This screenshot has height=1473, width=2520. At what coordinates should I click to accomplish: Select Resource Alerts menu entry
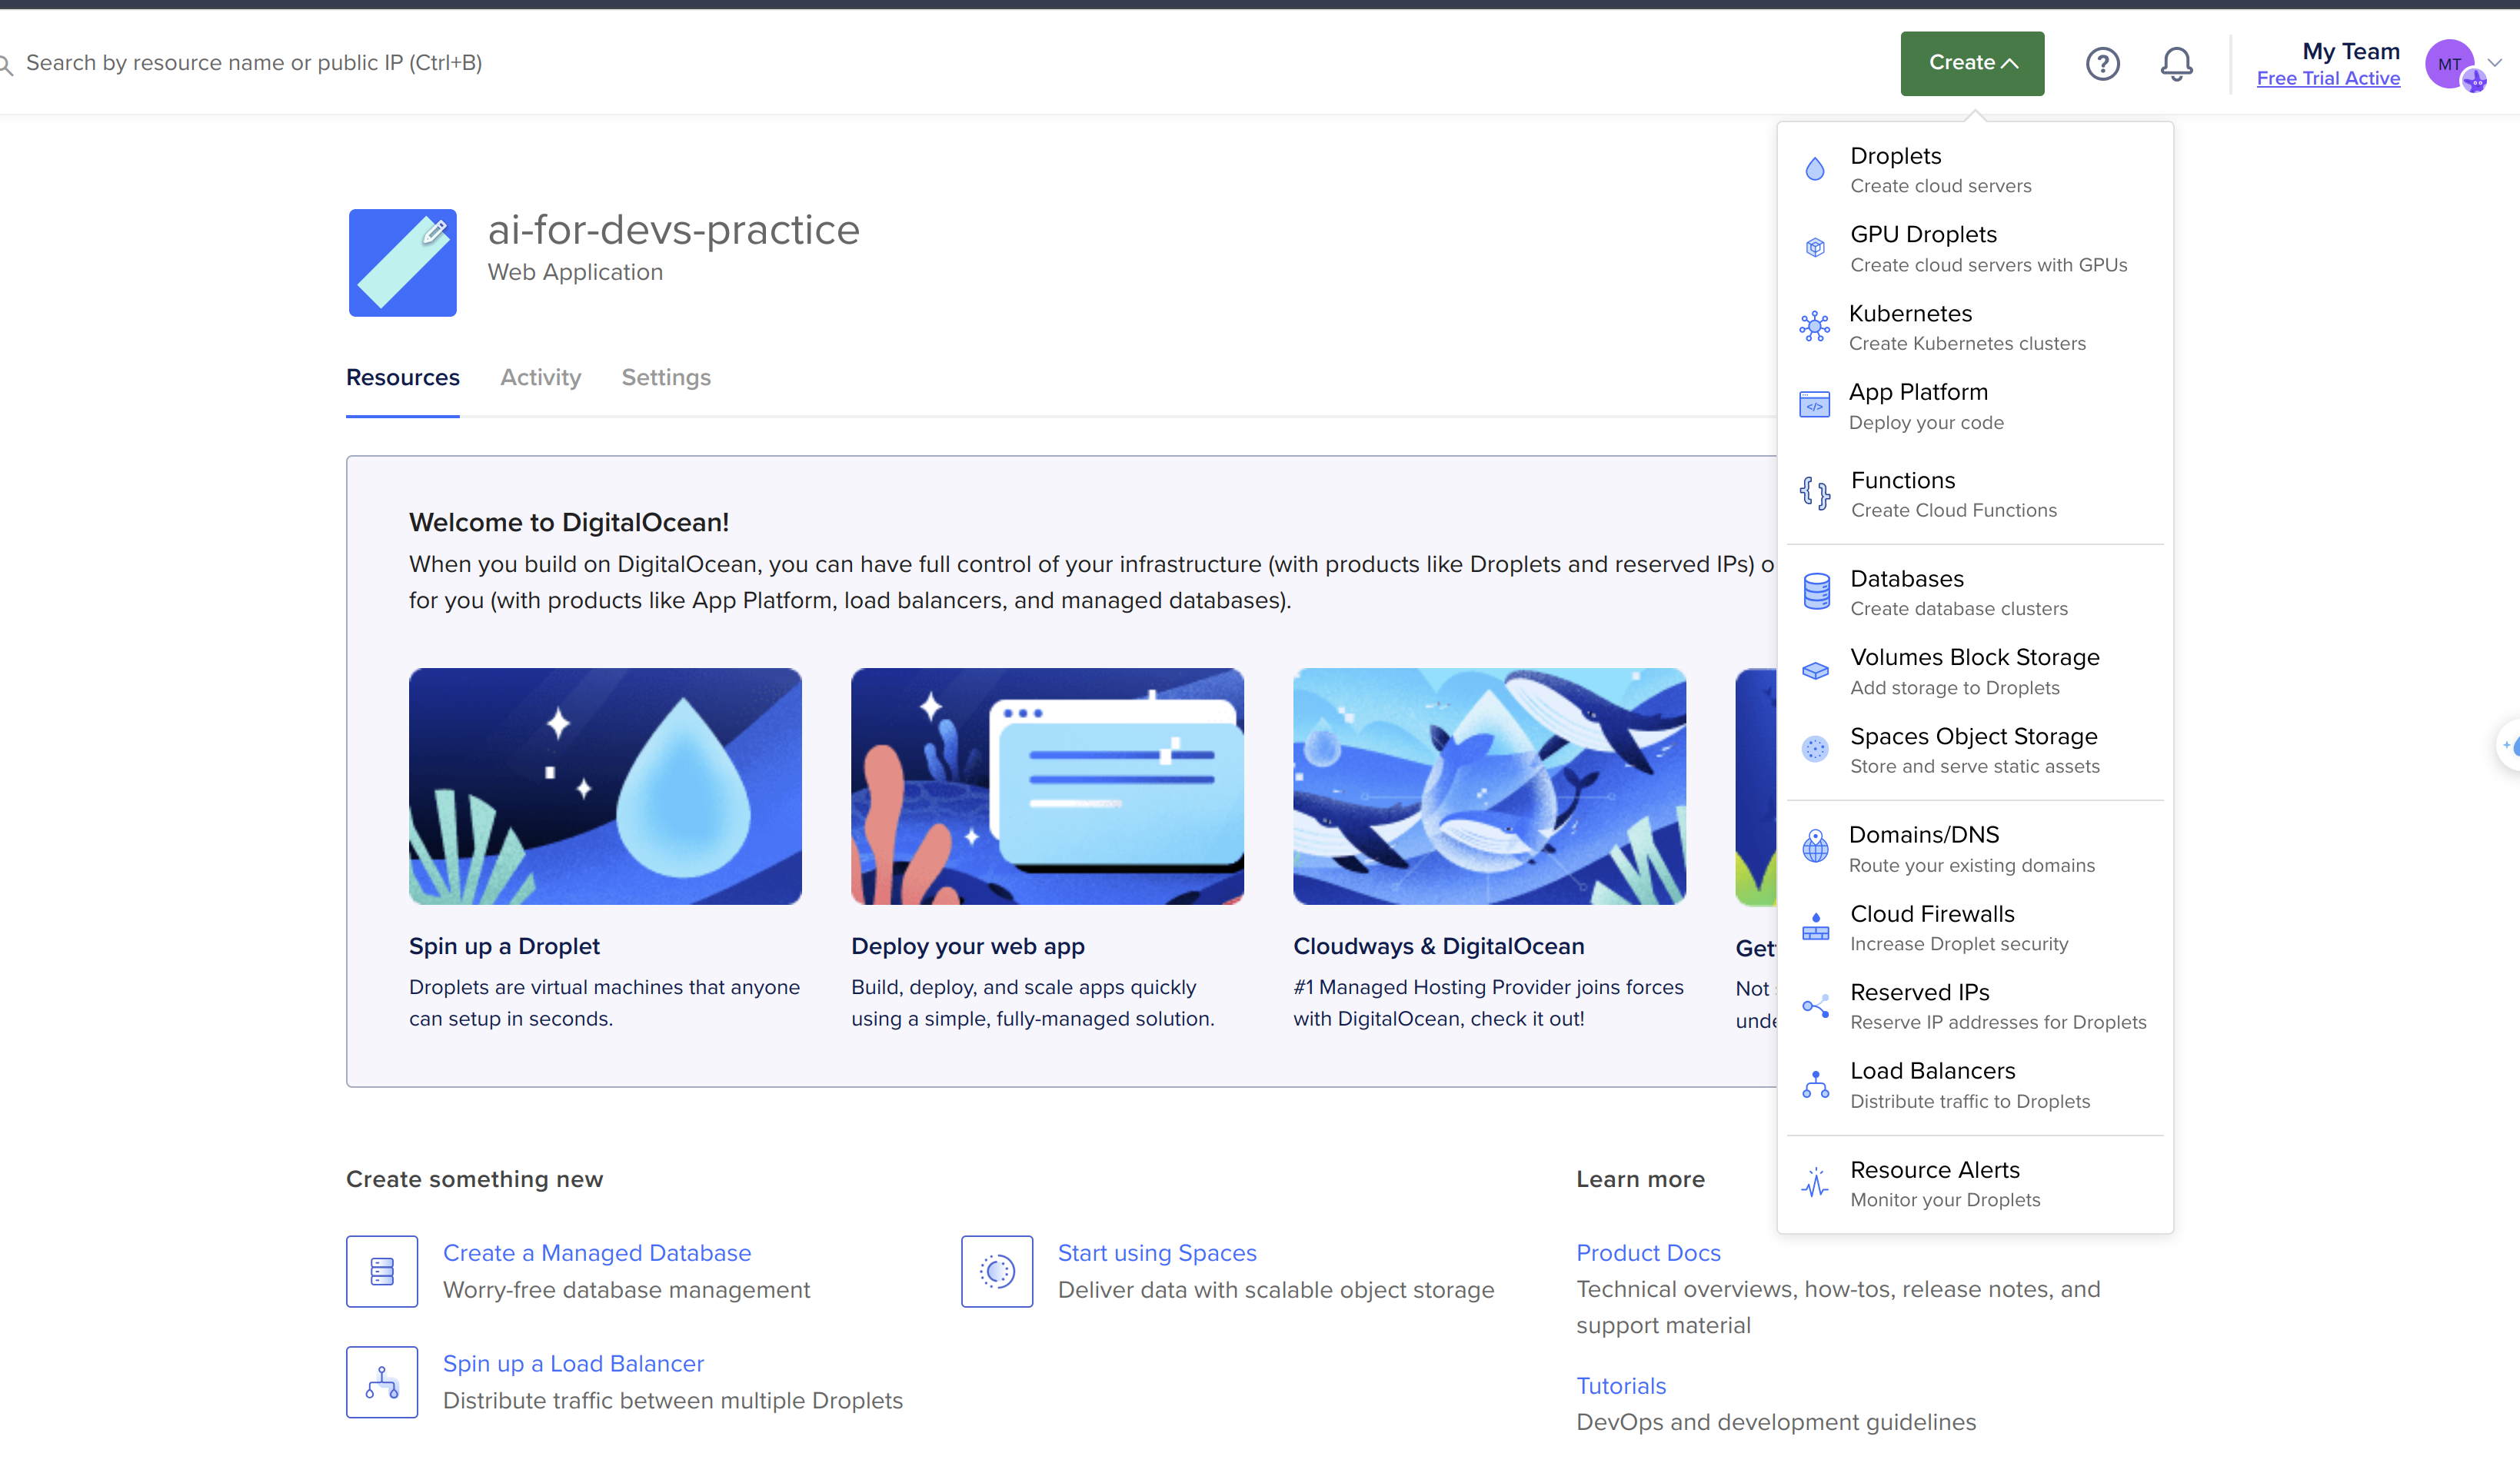tap(1974, 1183)
